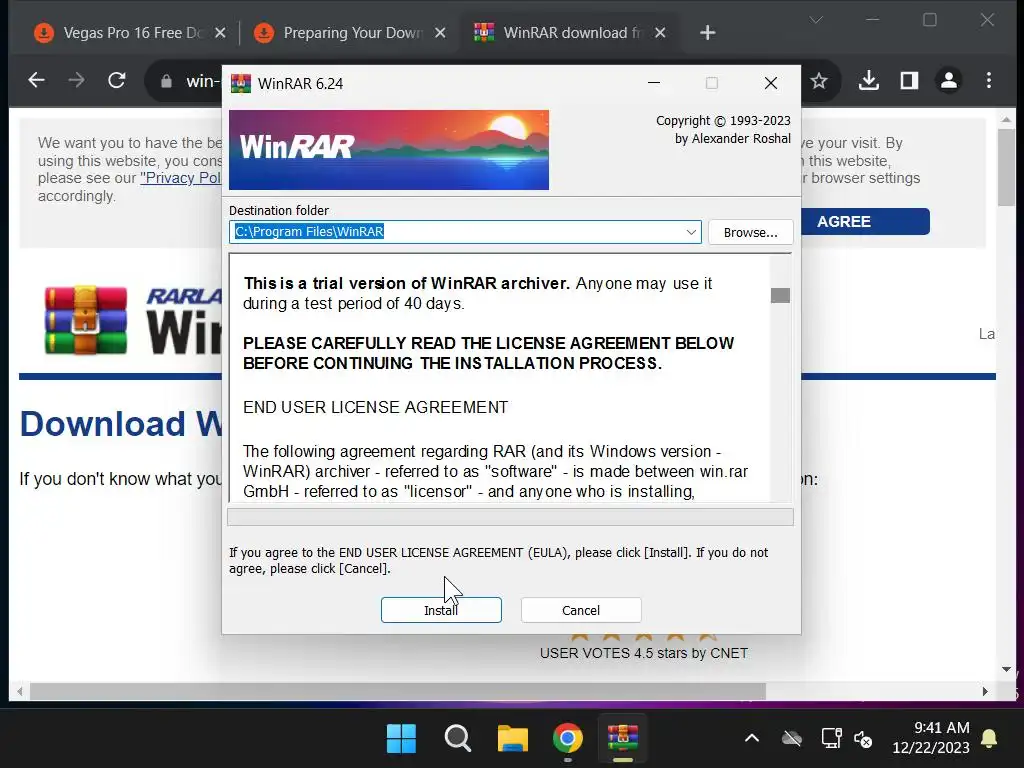Click the horizontal scroll left arrow
Viewport: 1024px width, 768px height.
point(20,691)
